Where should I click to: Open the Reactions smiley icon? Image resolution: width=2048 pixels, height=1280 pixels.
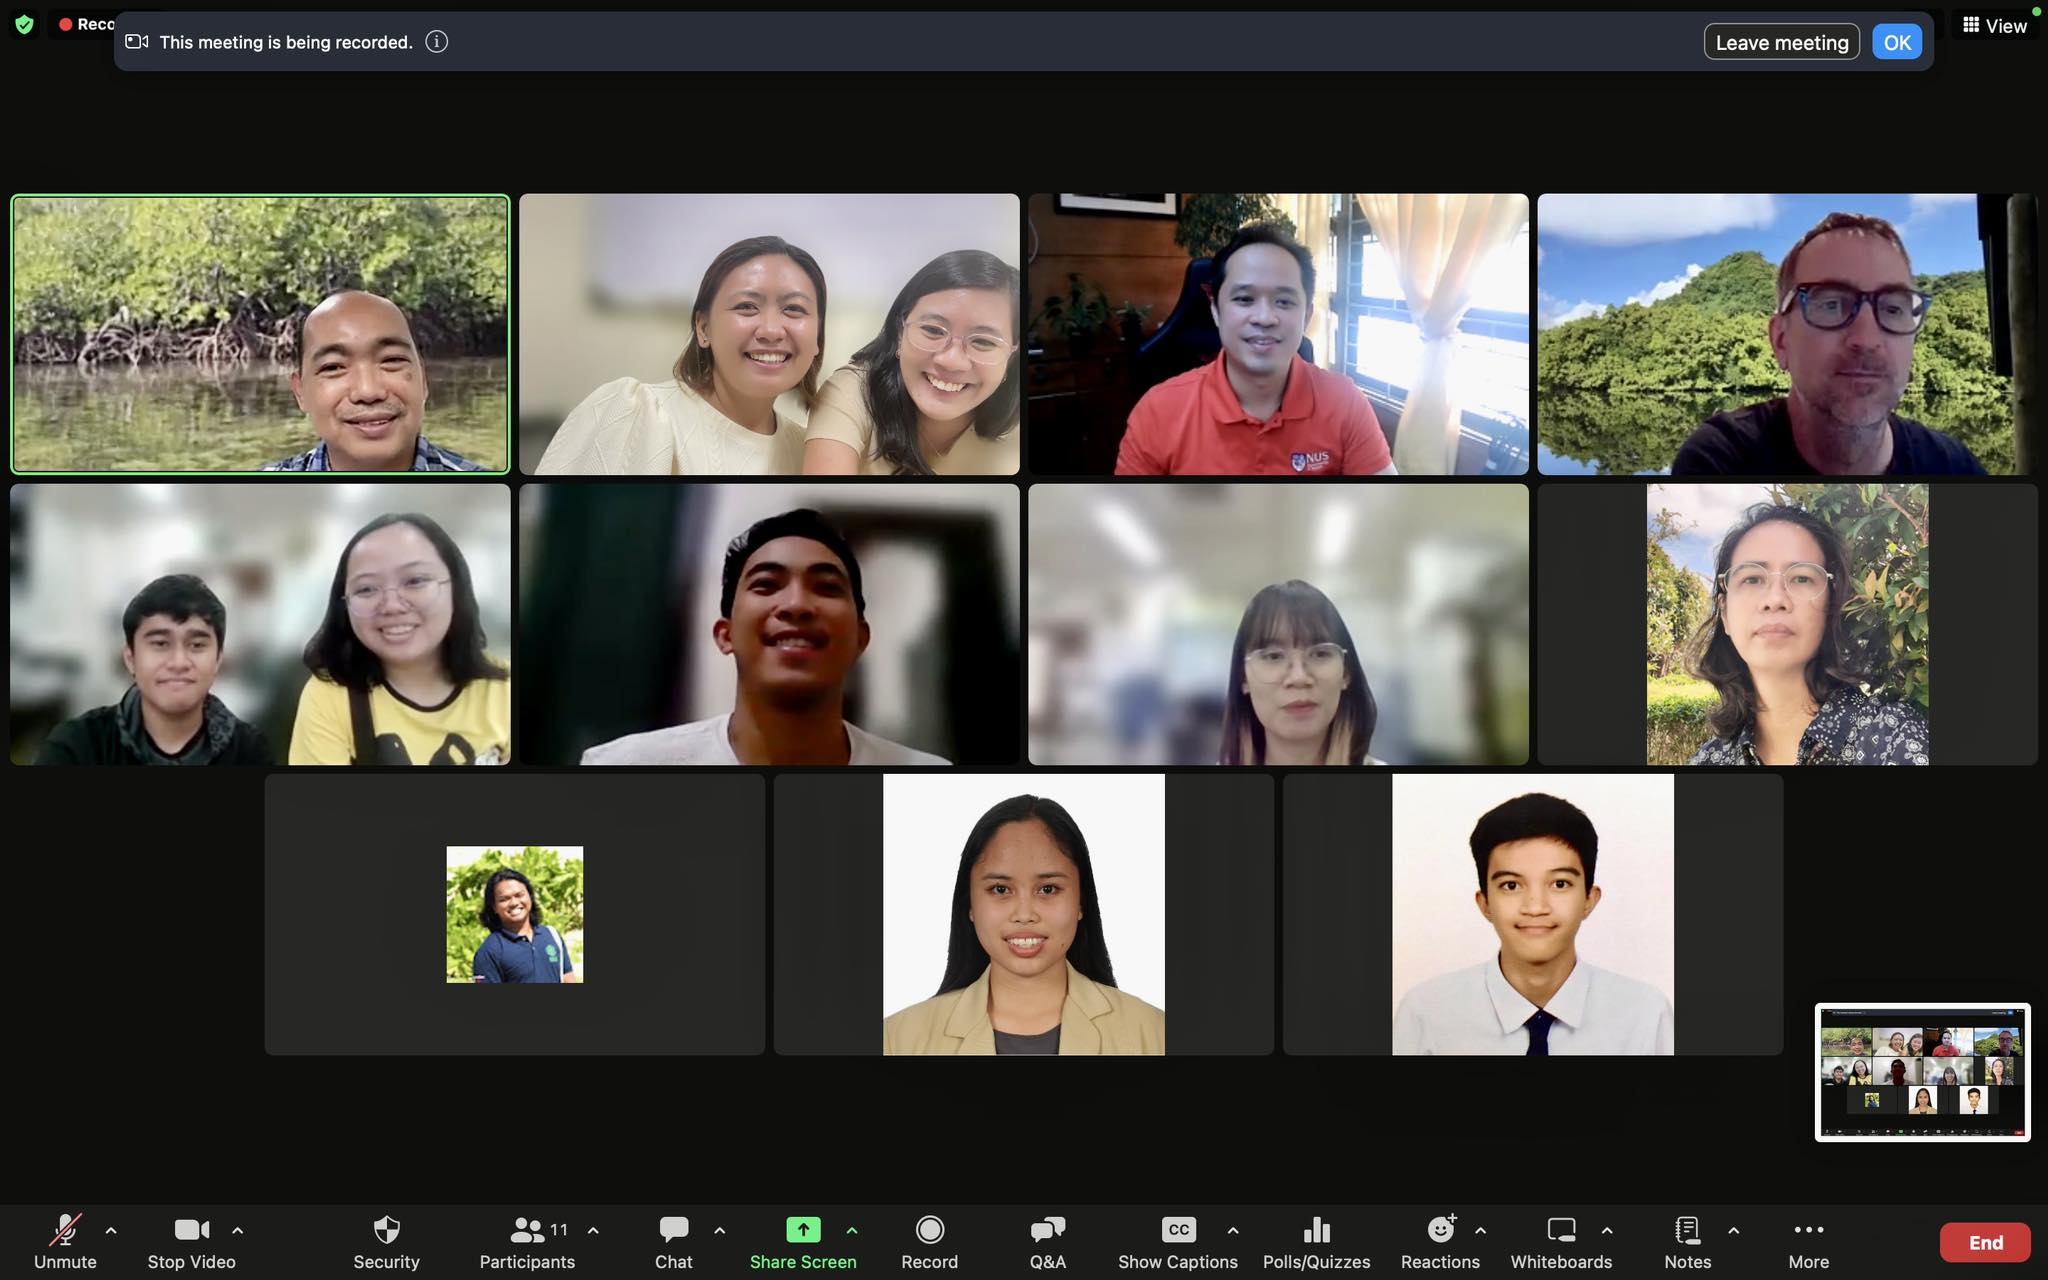click(1440, 1230)
